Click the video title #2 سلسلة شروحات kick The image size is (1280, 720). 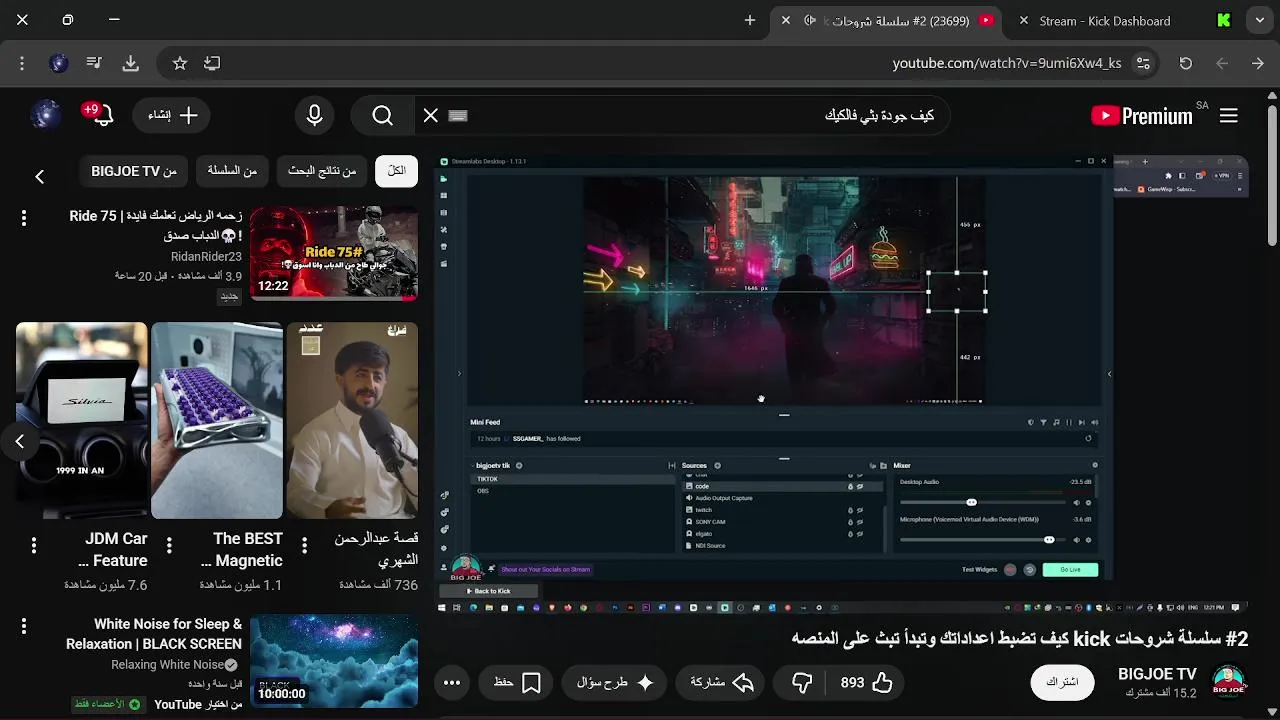[1020, 638]
